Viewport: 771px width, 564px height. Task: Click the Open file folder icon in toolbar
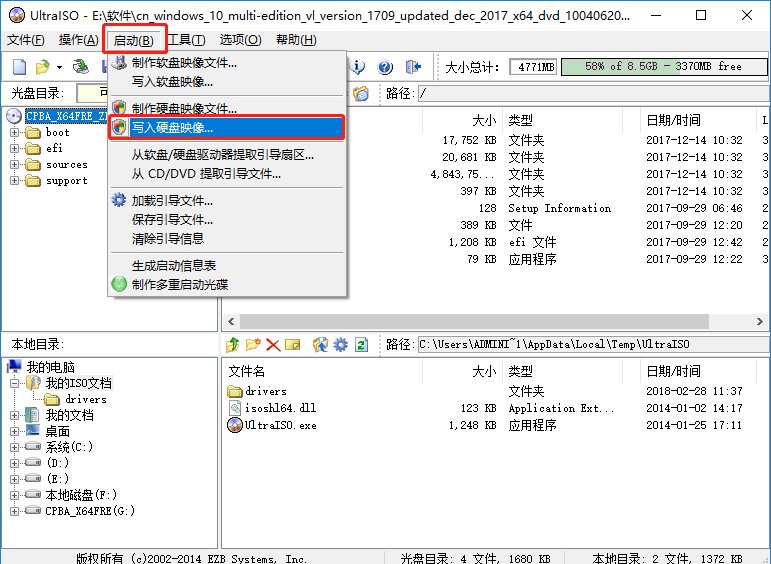point(43,66)
